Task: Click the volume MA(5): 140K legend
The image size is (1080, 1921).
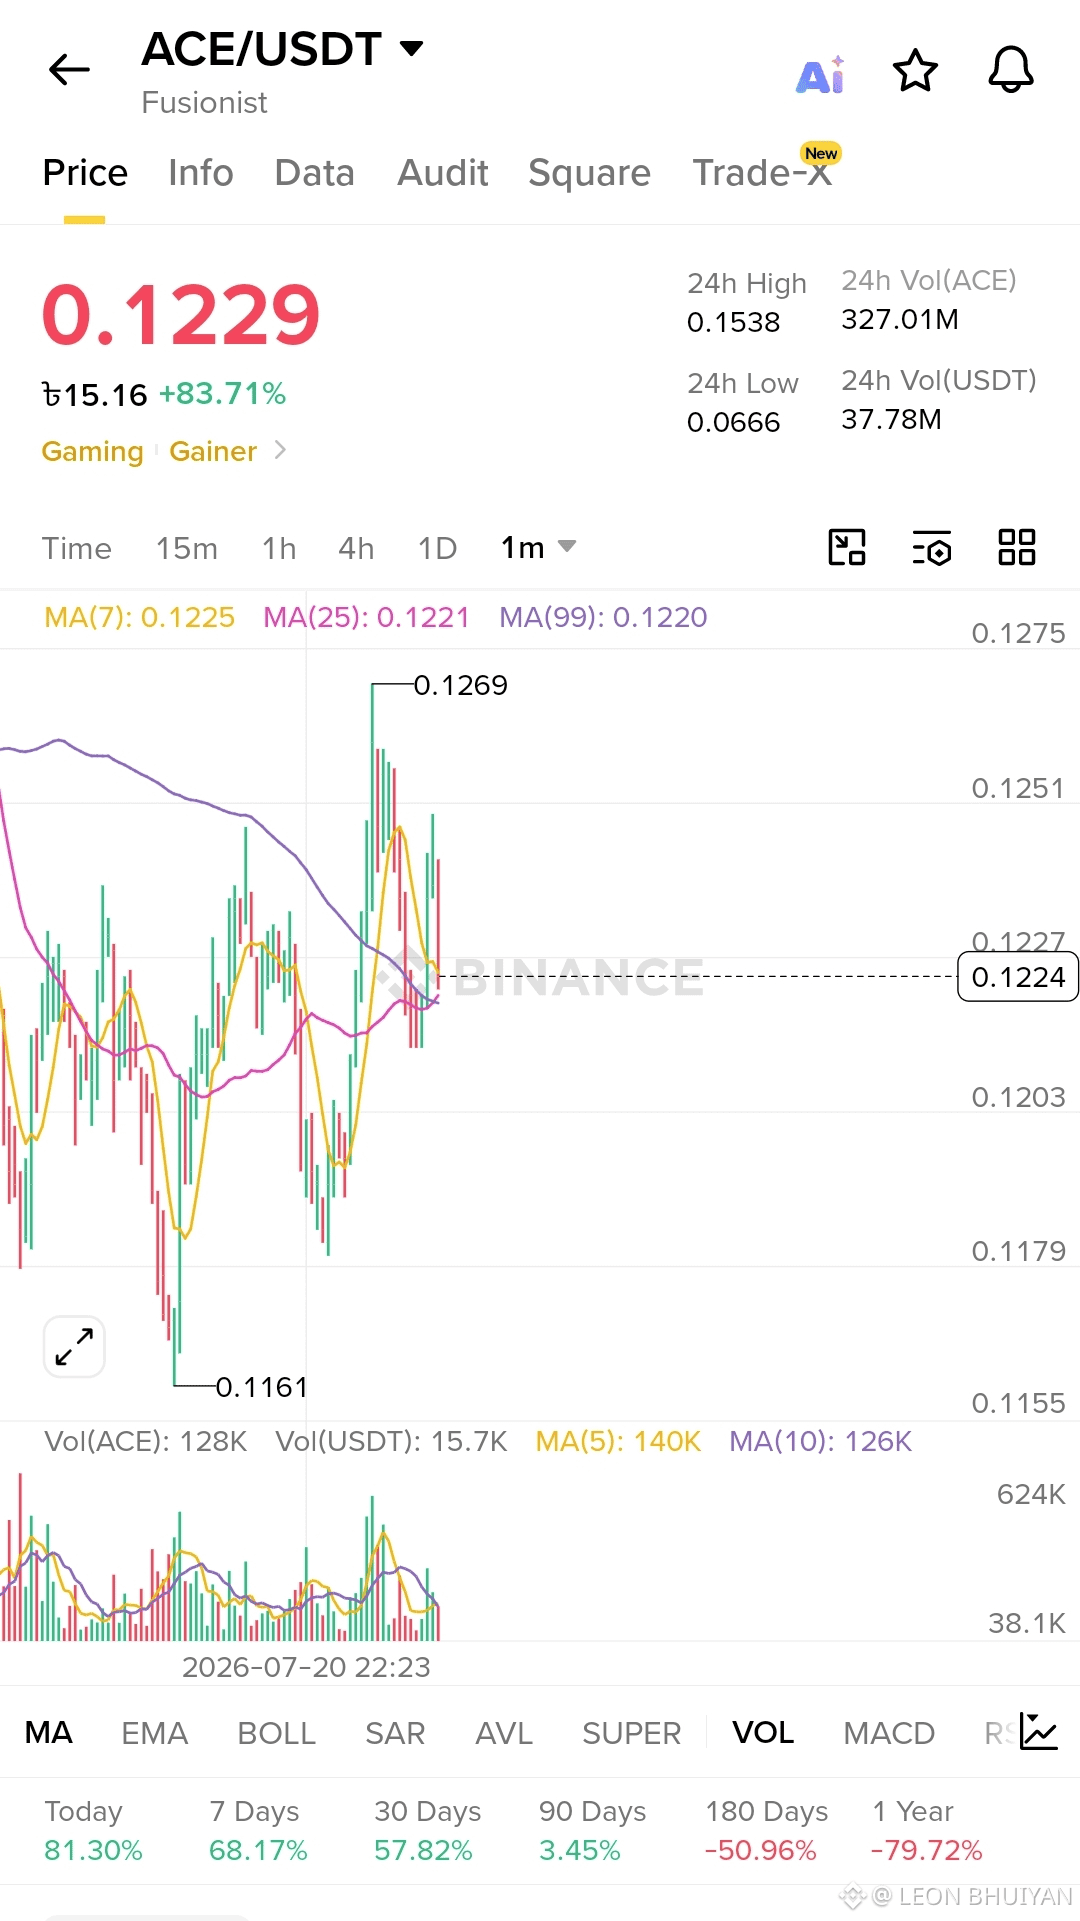Action: tap(618, 1441)
